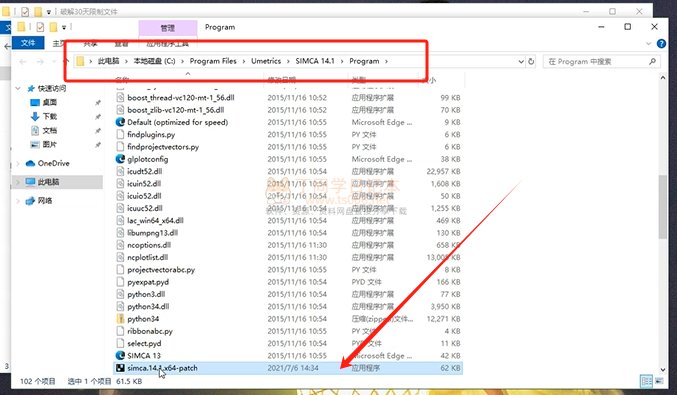
Task: Select the python3.dll file row
Action: point(288,294)
